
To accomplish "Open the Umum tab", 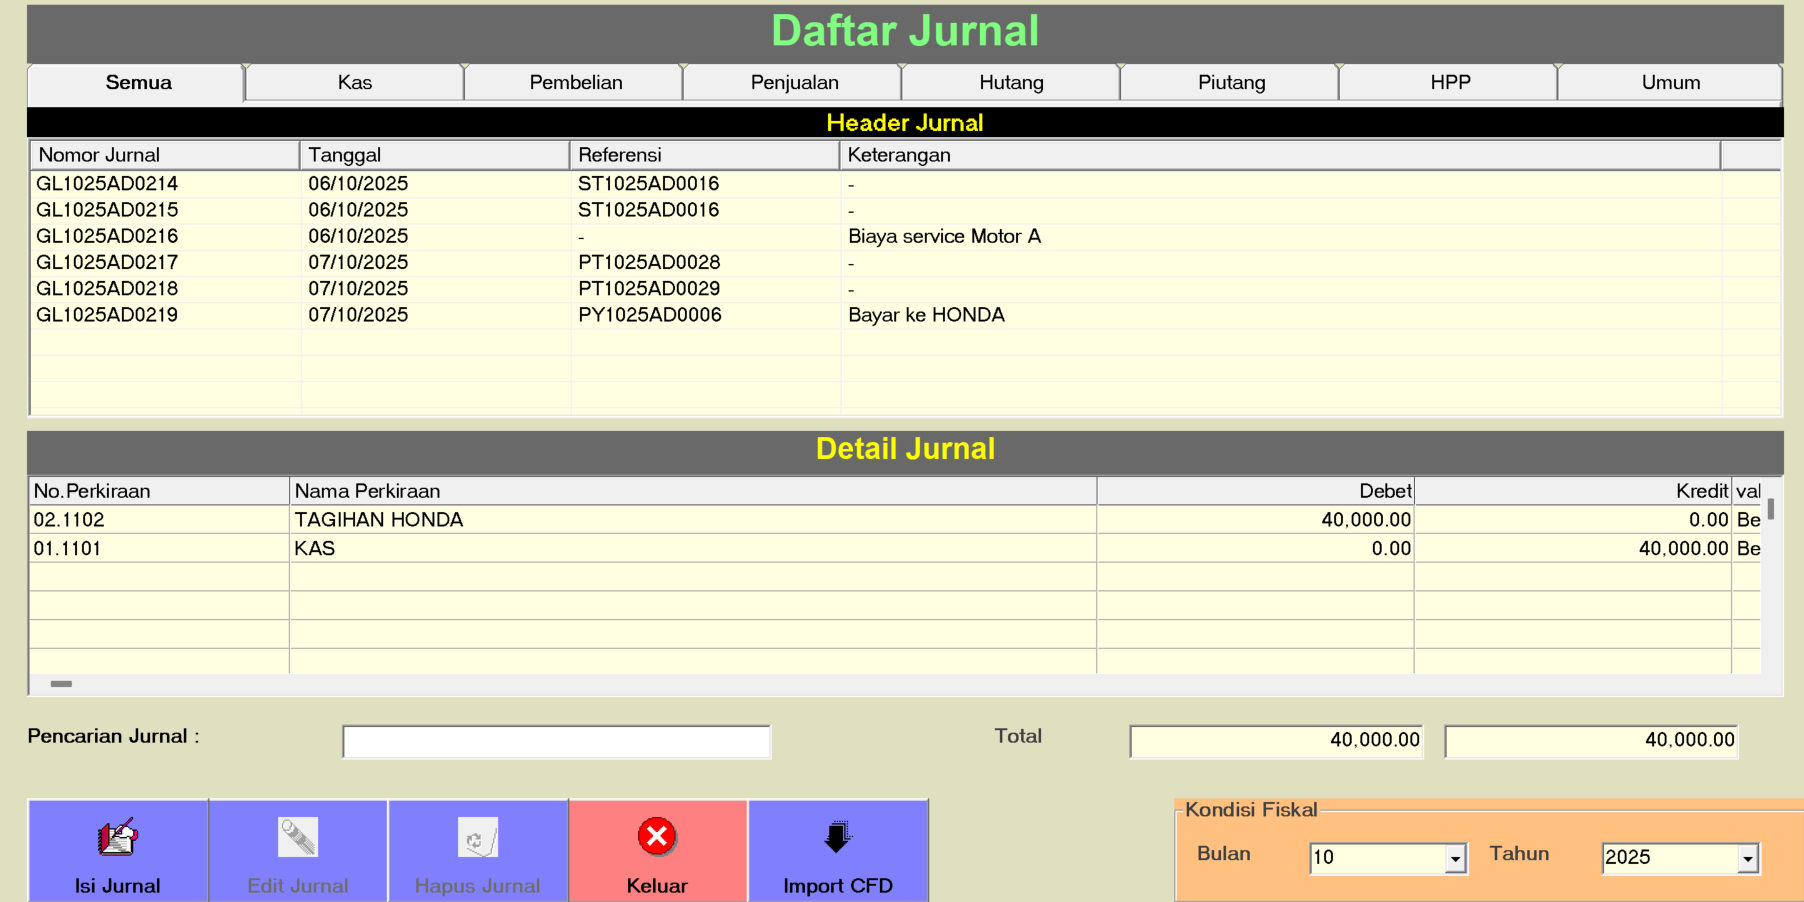I will pos(1670,83).
